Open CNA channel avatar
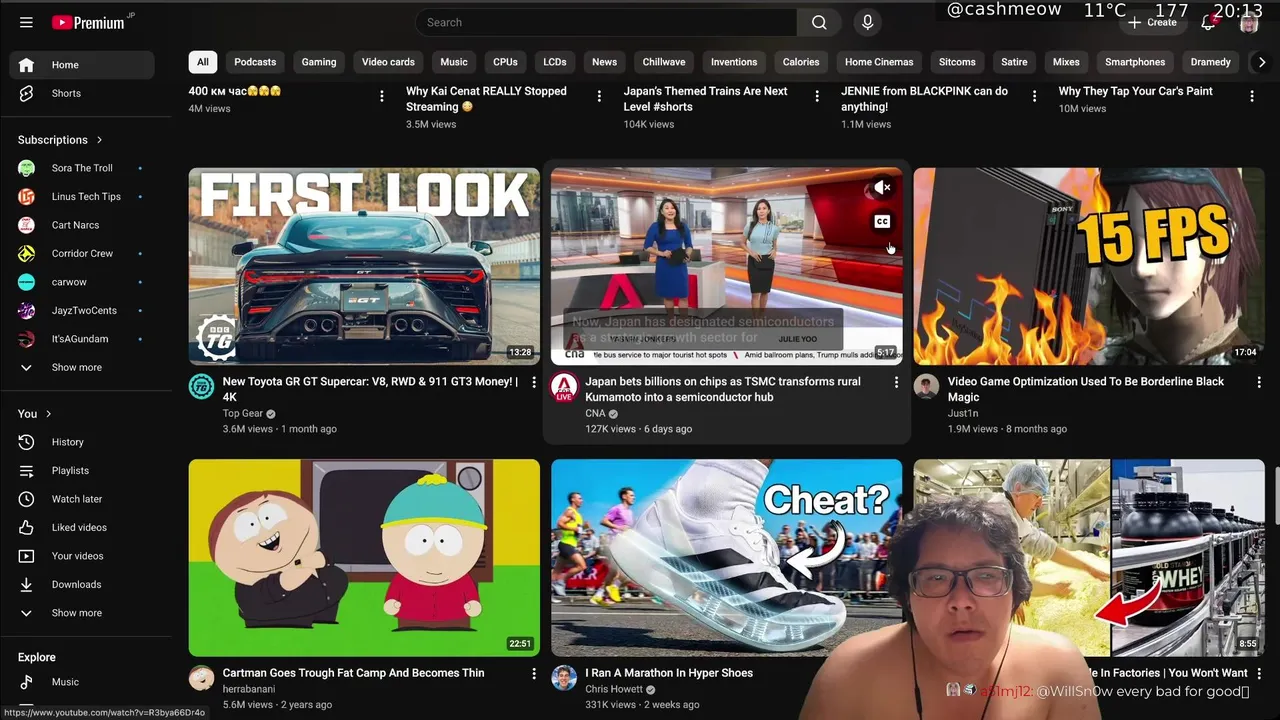1280x720 pixels. point(564,387)
